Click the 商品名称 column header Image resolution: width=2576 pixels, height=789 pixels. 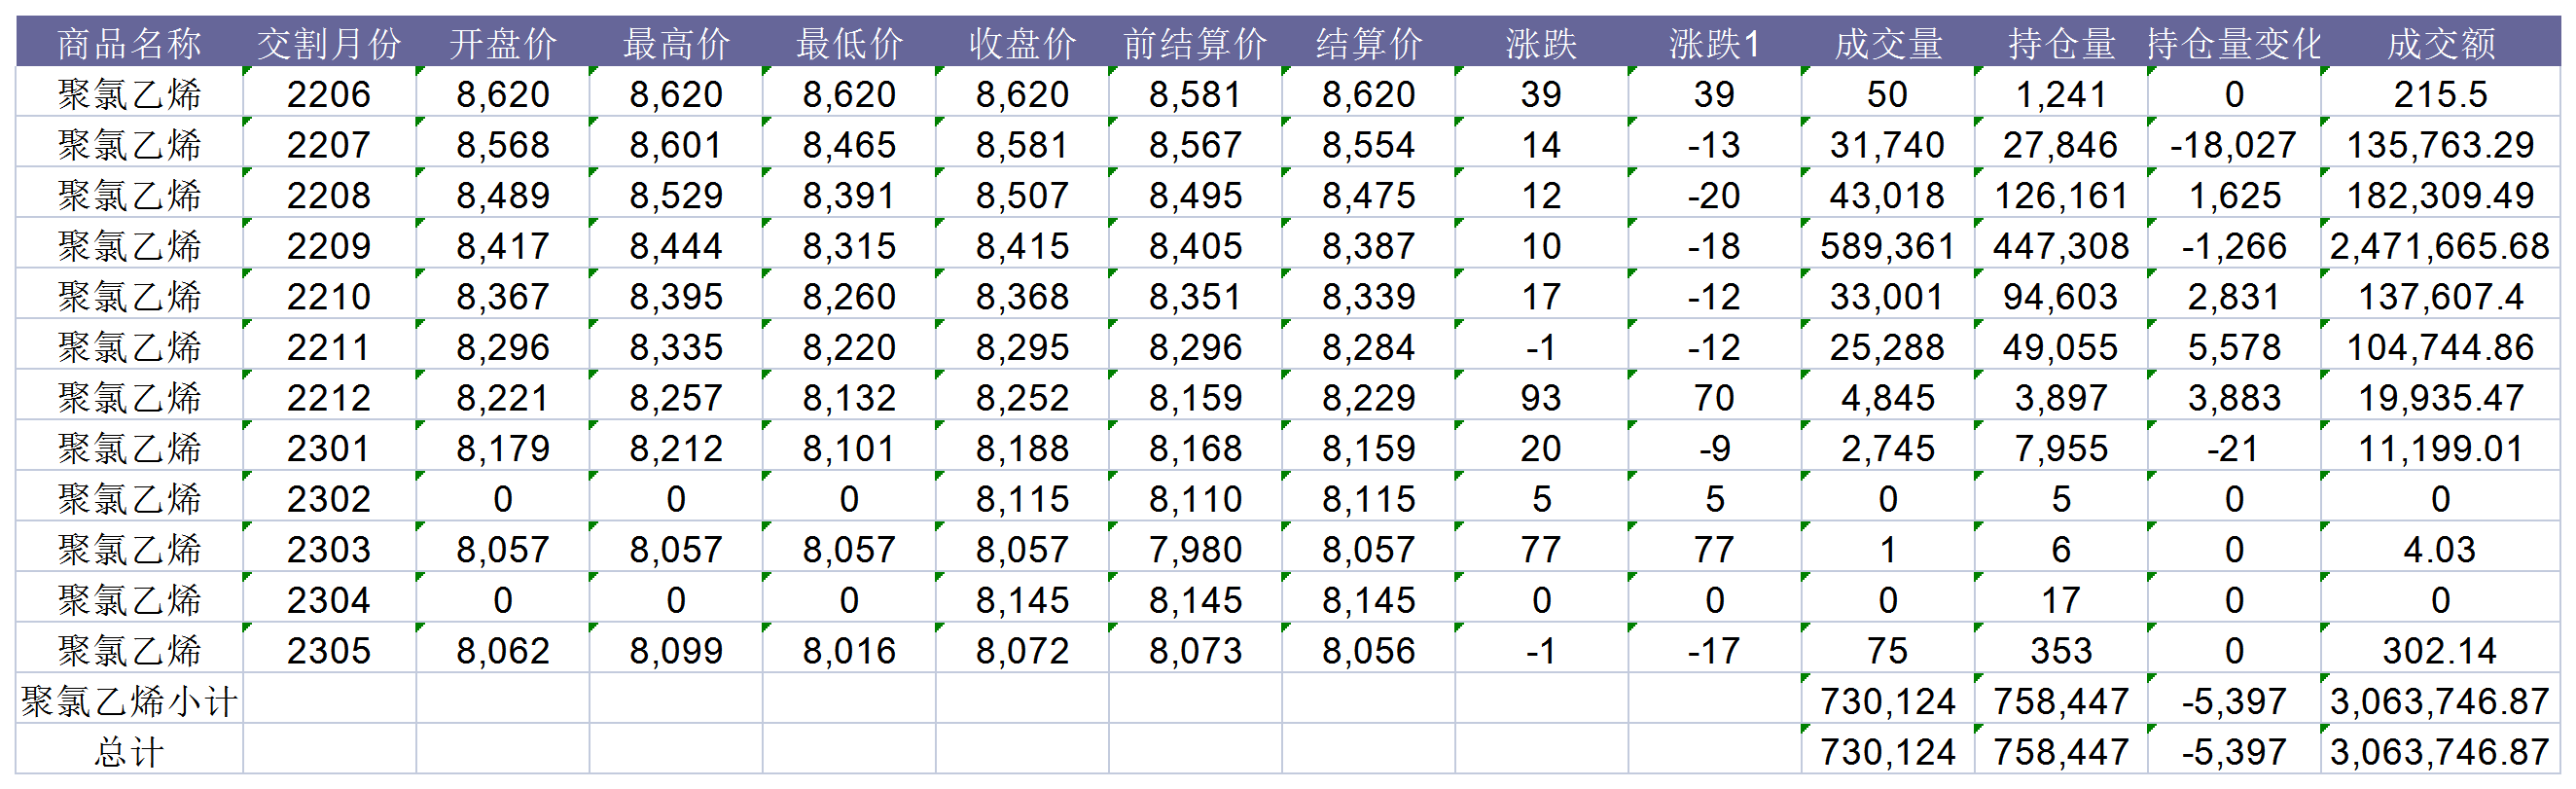point(129,43)
